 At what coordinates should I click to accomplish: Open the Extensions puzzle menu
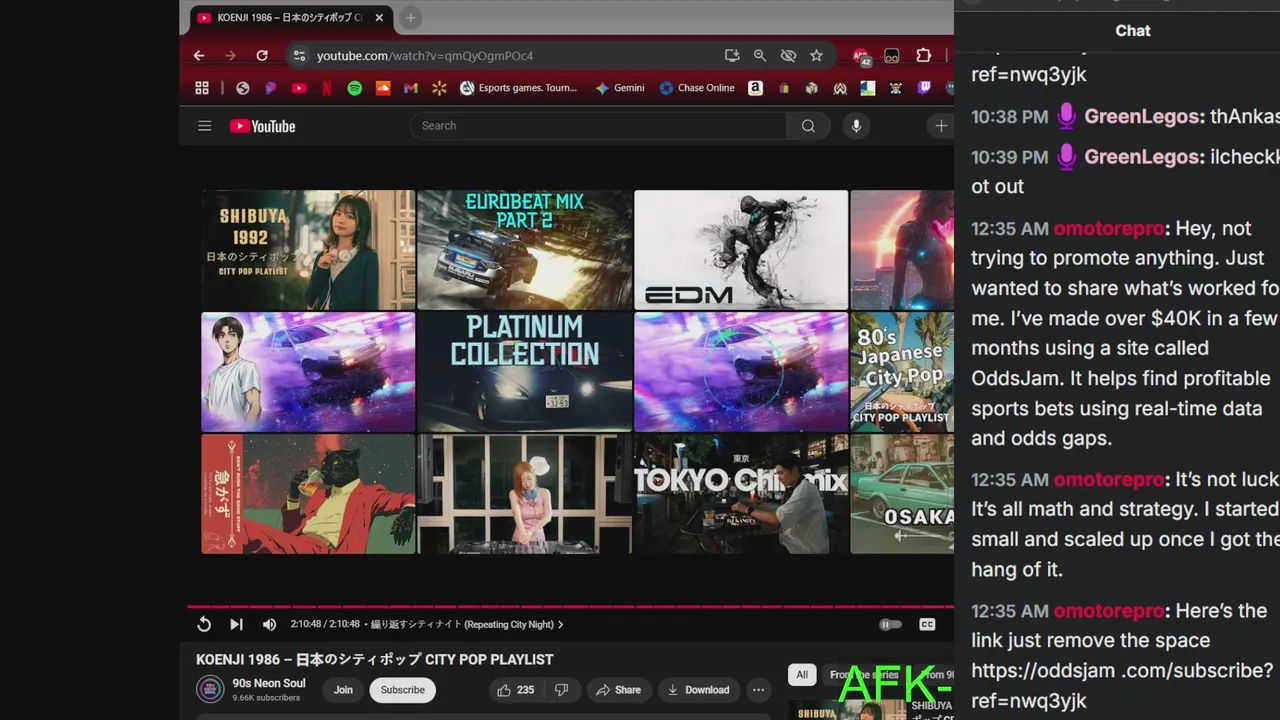pos(923,56)
